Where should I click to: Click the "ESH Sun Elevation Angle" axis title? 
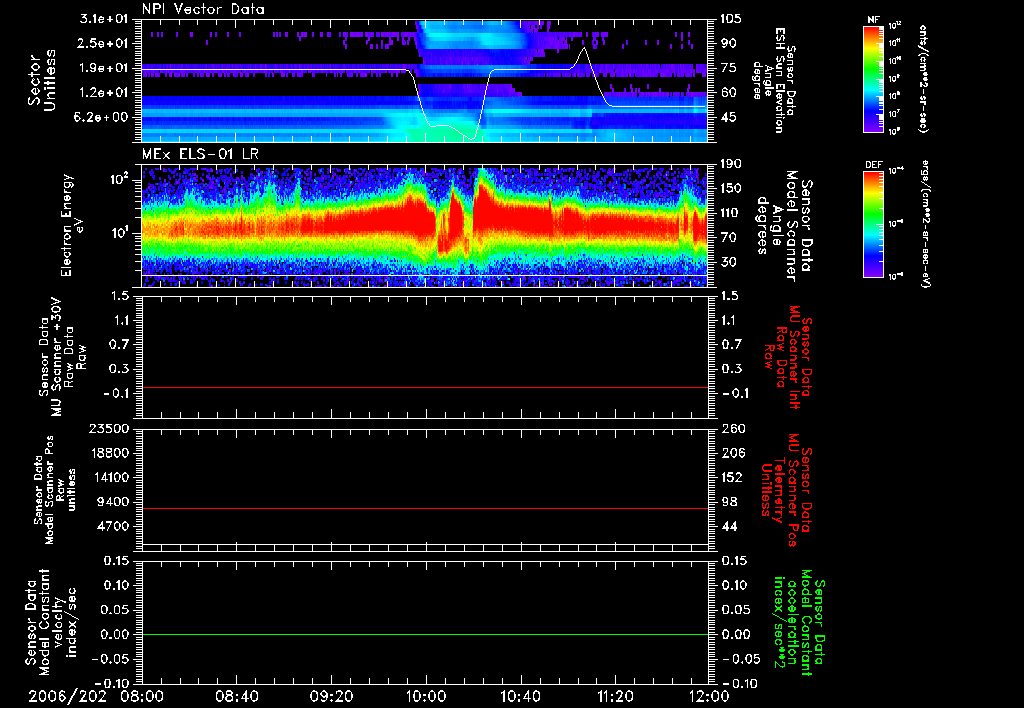[774, 80]
